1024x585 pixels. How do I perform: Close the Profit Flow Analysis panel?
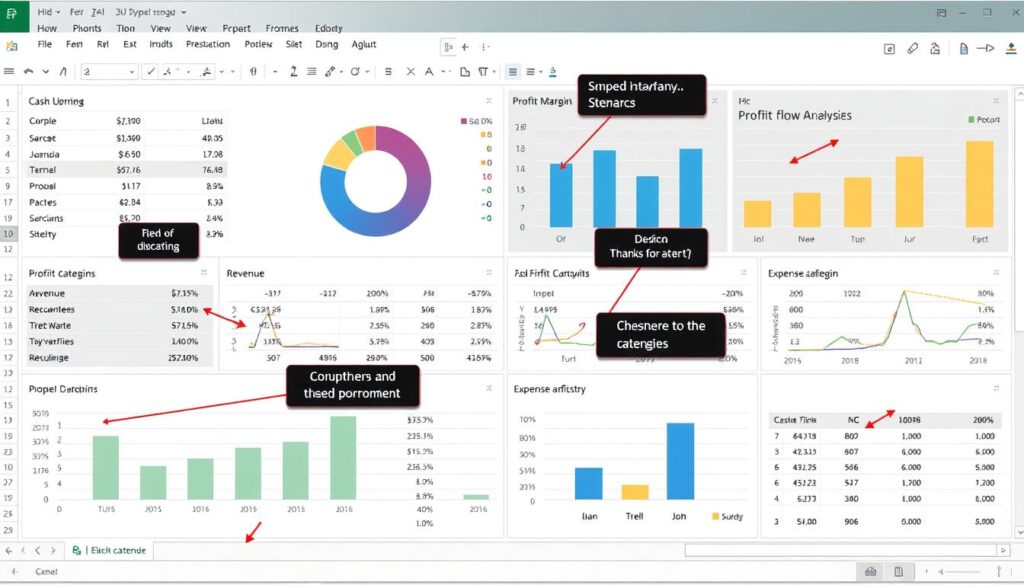(x=994, y=100)
